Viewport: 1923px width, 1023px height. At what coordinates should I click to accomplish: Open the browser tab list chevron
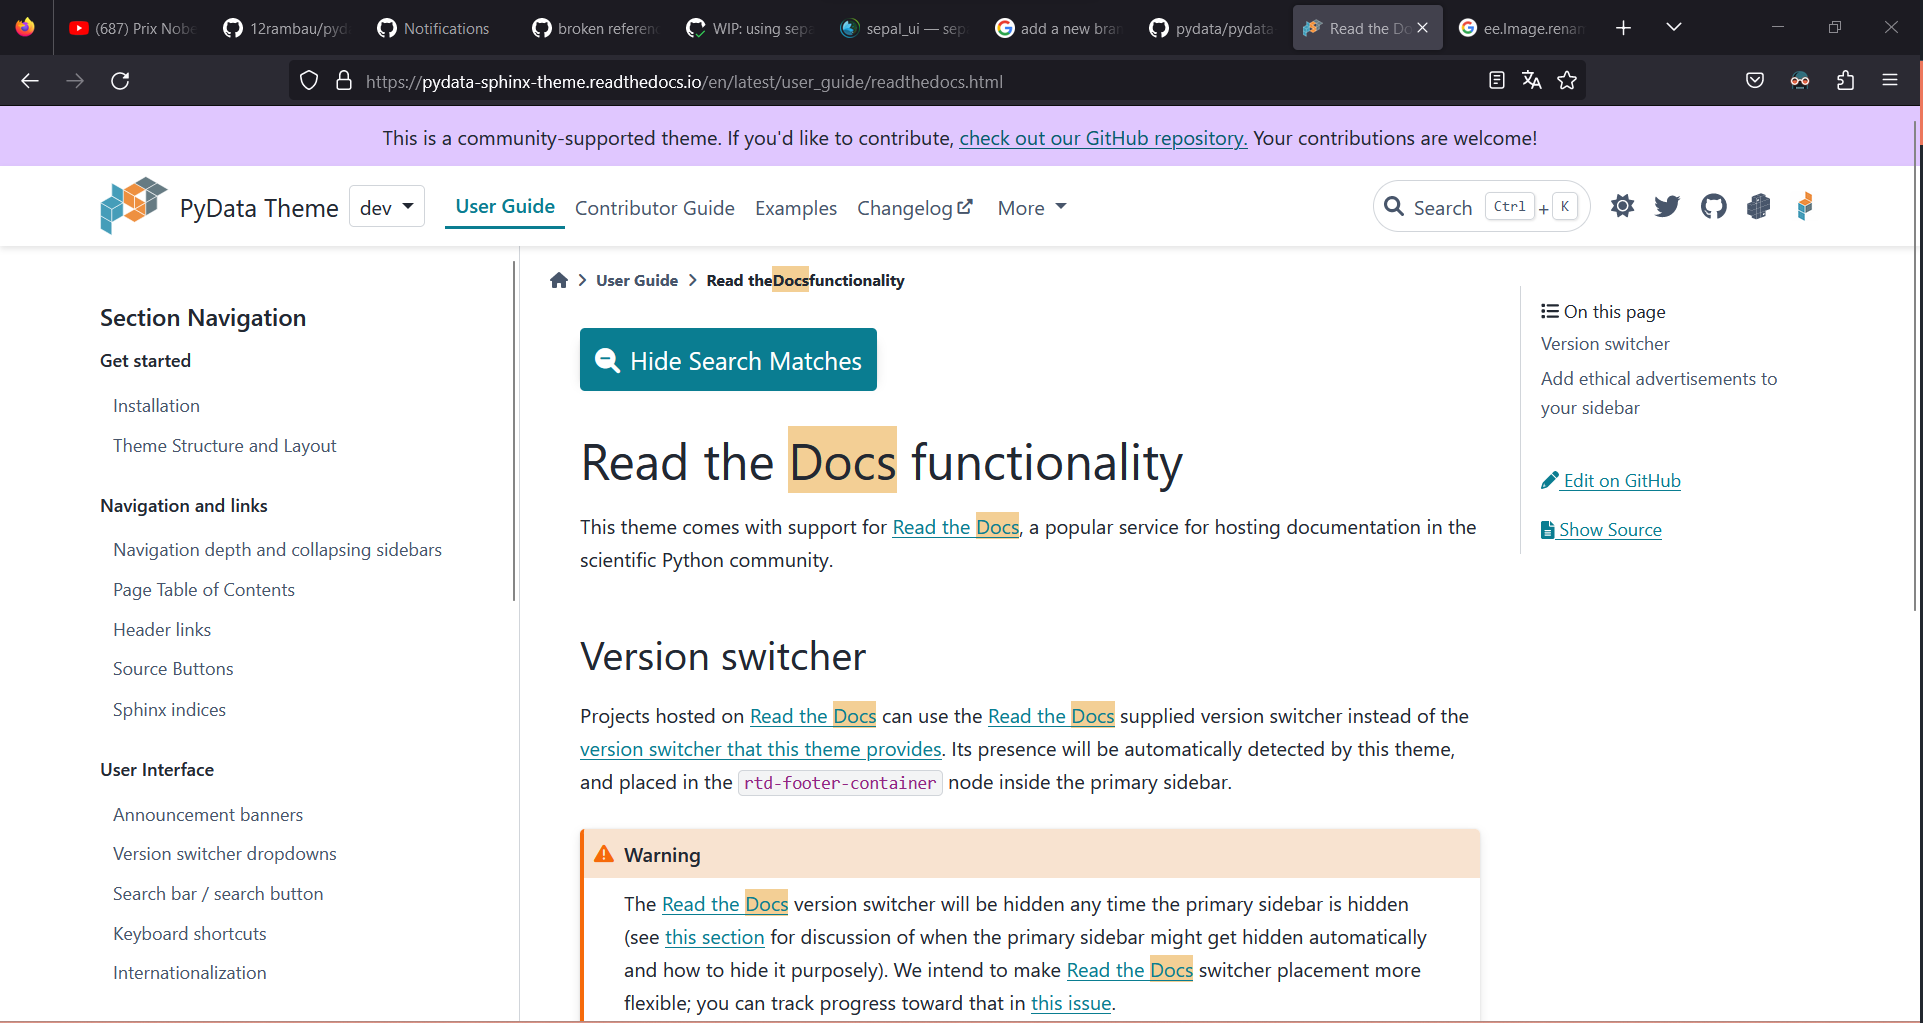point(1674,27)
